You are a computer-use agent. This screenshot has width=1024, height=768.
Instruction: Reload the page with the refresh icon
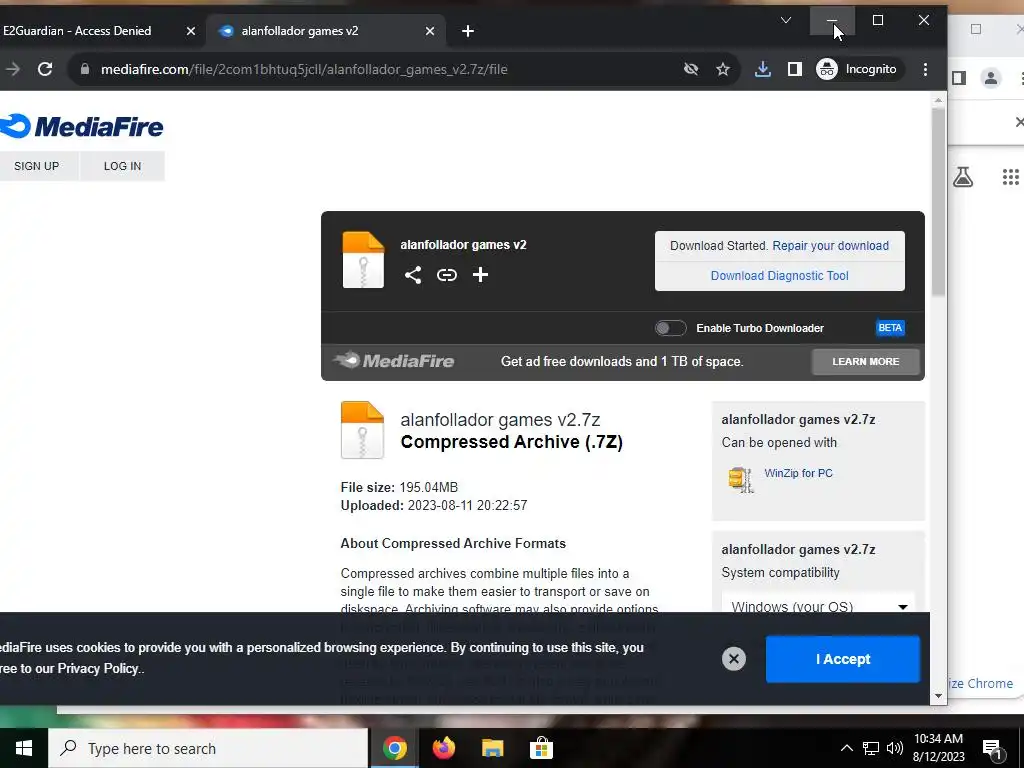pyautogui.click(x=45, y=69)
